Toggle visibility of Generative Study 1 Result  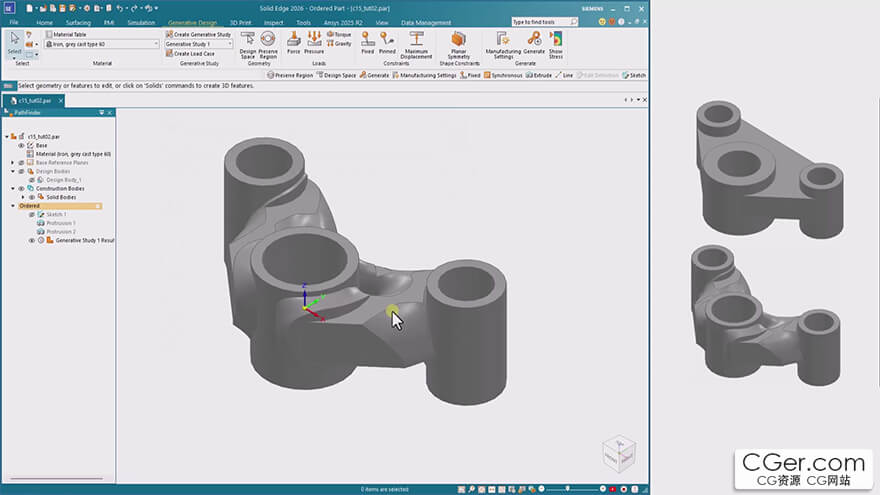tap(32, 241)
